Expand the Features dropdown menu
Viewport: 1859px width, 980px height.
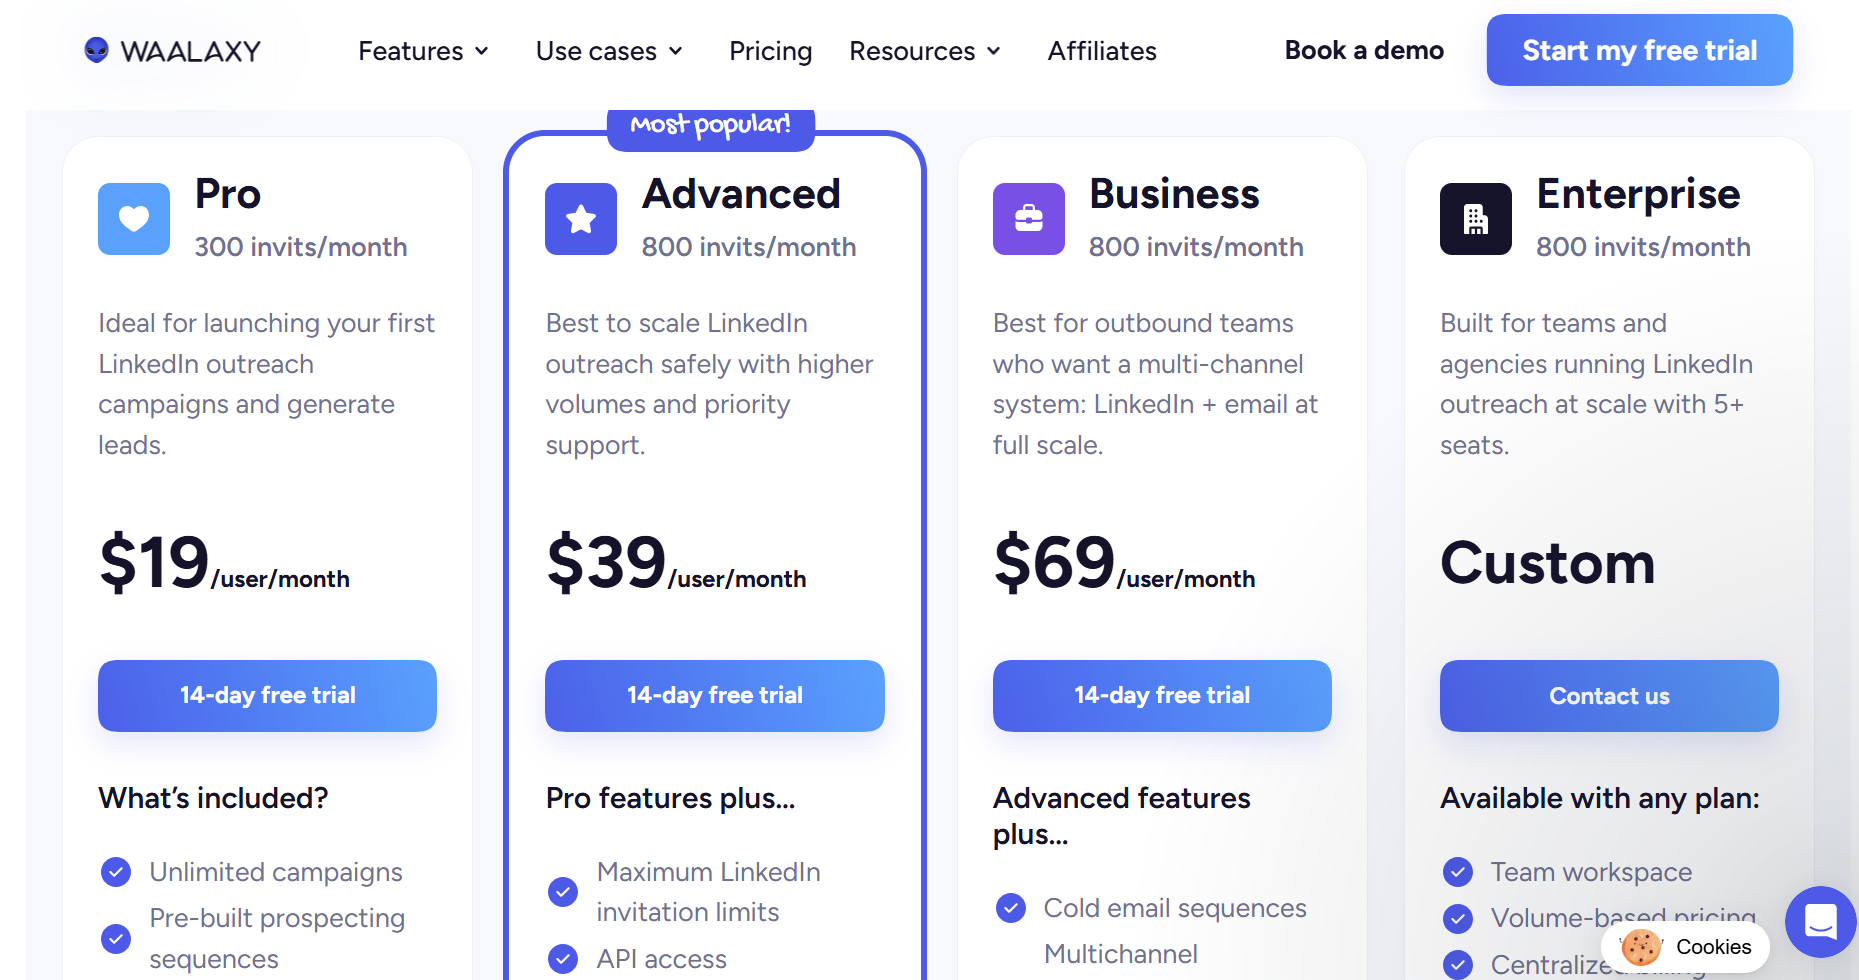pyautogui.click(x=423, y=51)
